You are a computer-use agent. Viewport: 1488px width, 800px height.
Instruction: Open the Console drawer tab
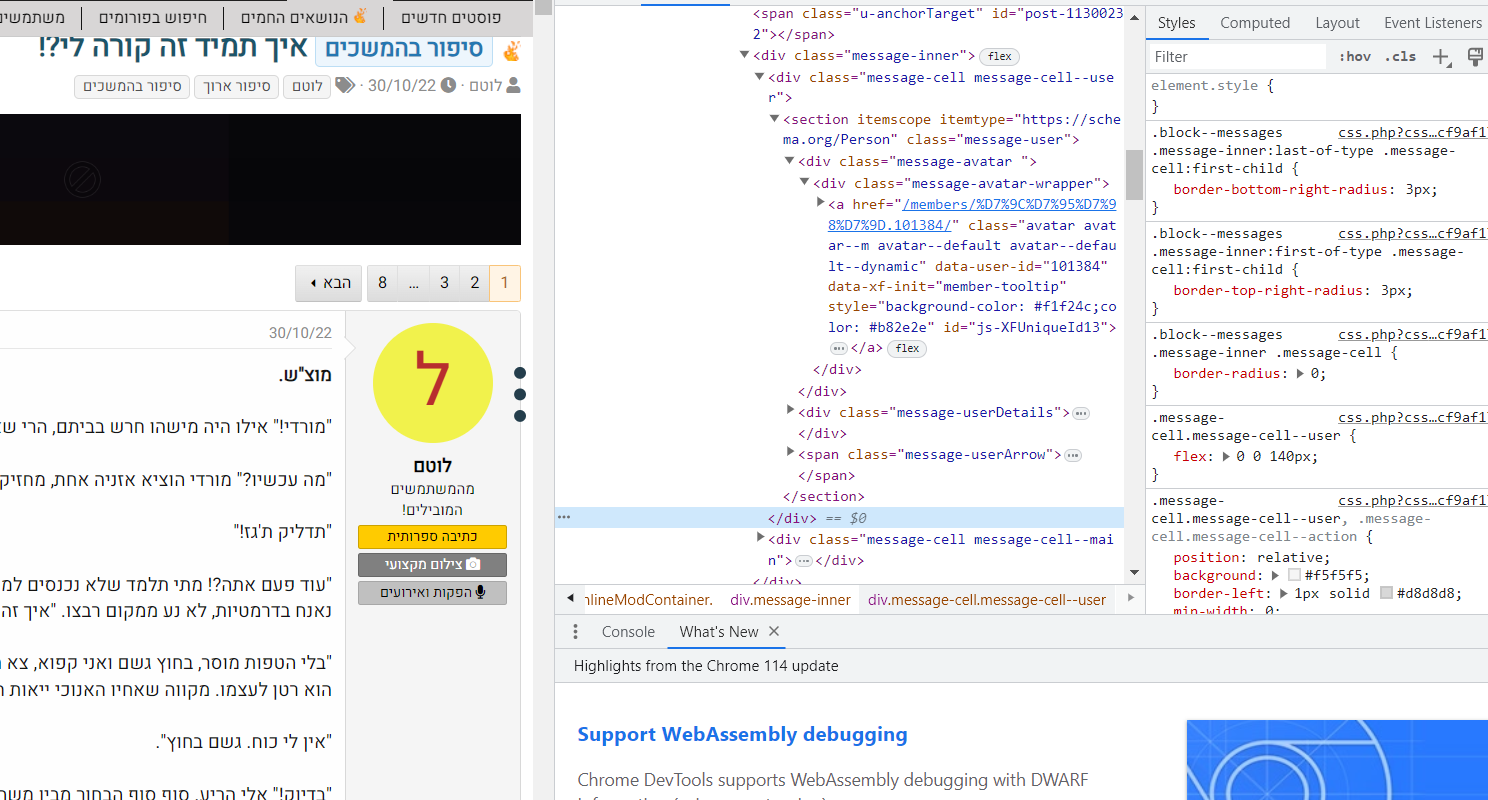[628, 632]
